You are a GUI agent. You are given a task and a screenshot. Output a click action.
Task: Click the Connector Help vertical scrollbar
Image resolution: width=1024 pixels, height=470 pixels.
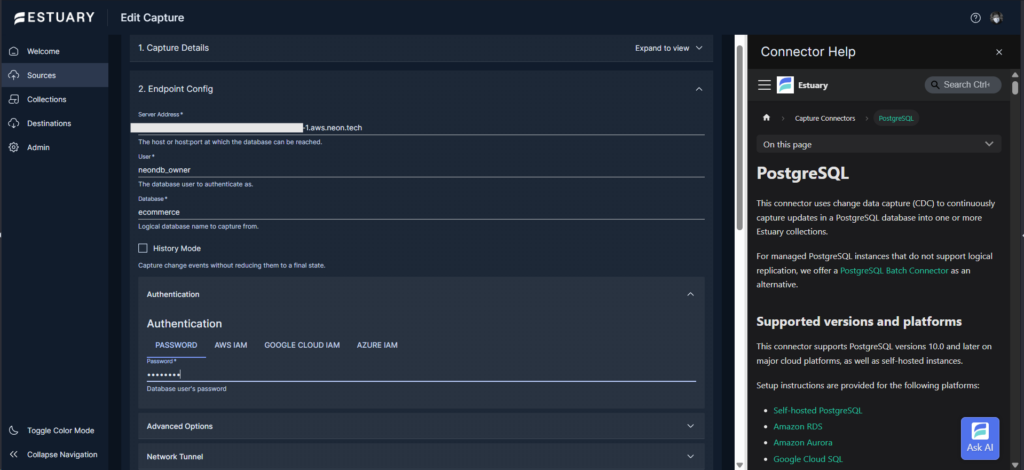click(1015, 88)
